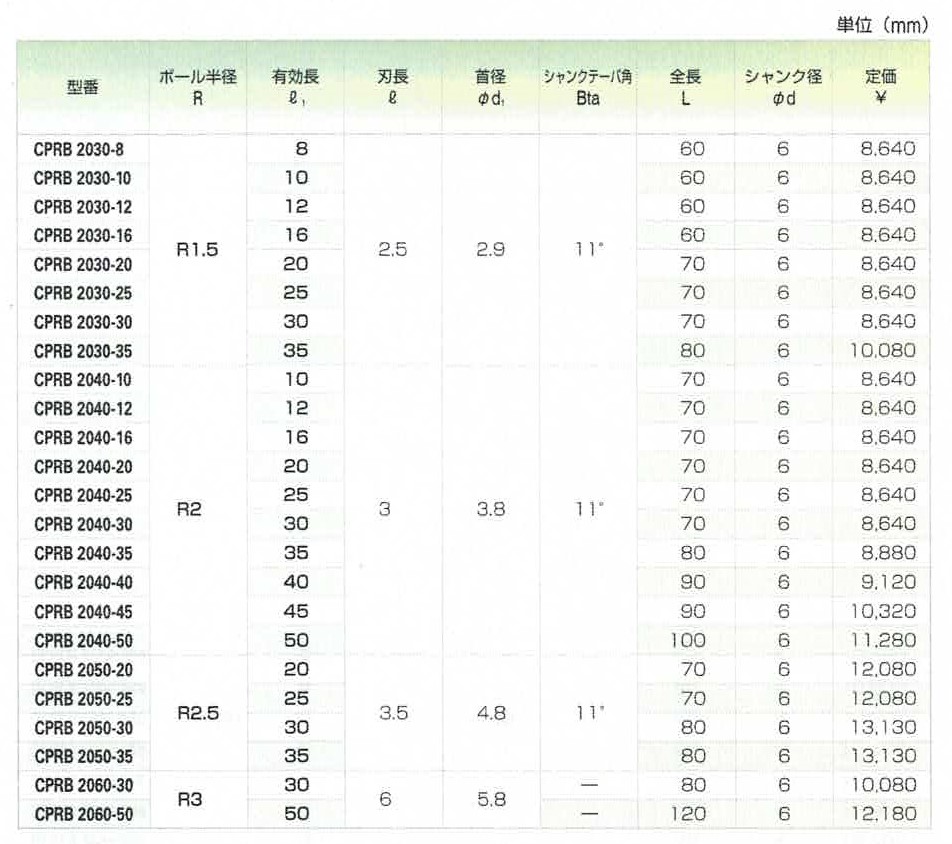952x844 pixels.
Task: Click model CPRB 2040-40
Action: click(83, 583)
